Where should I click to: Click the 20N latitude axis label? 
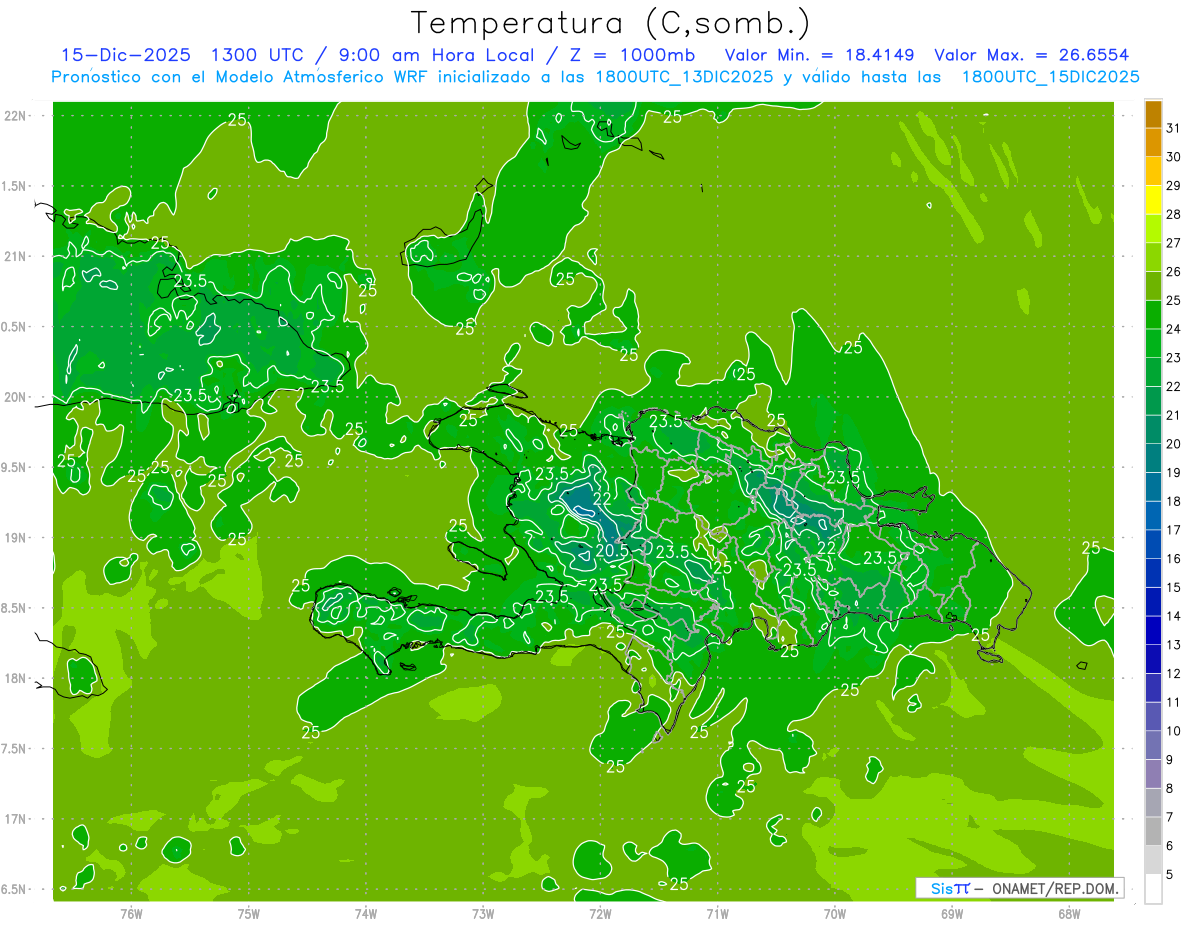tap(15, 397)
